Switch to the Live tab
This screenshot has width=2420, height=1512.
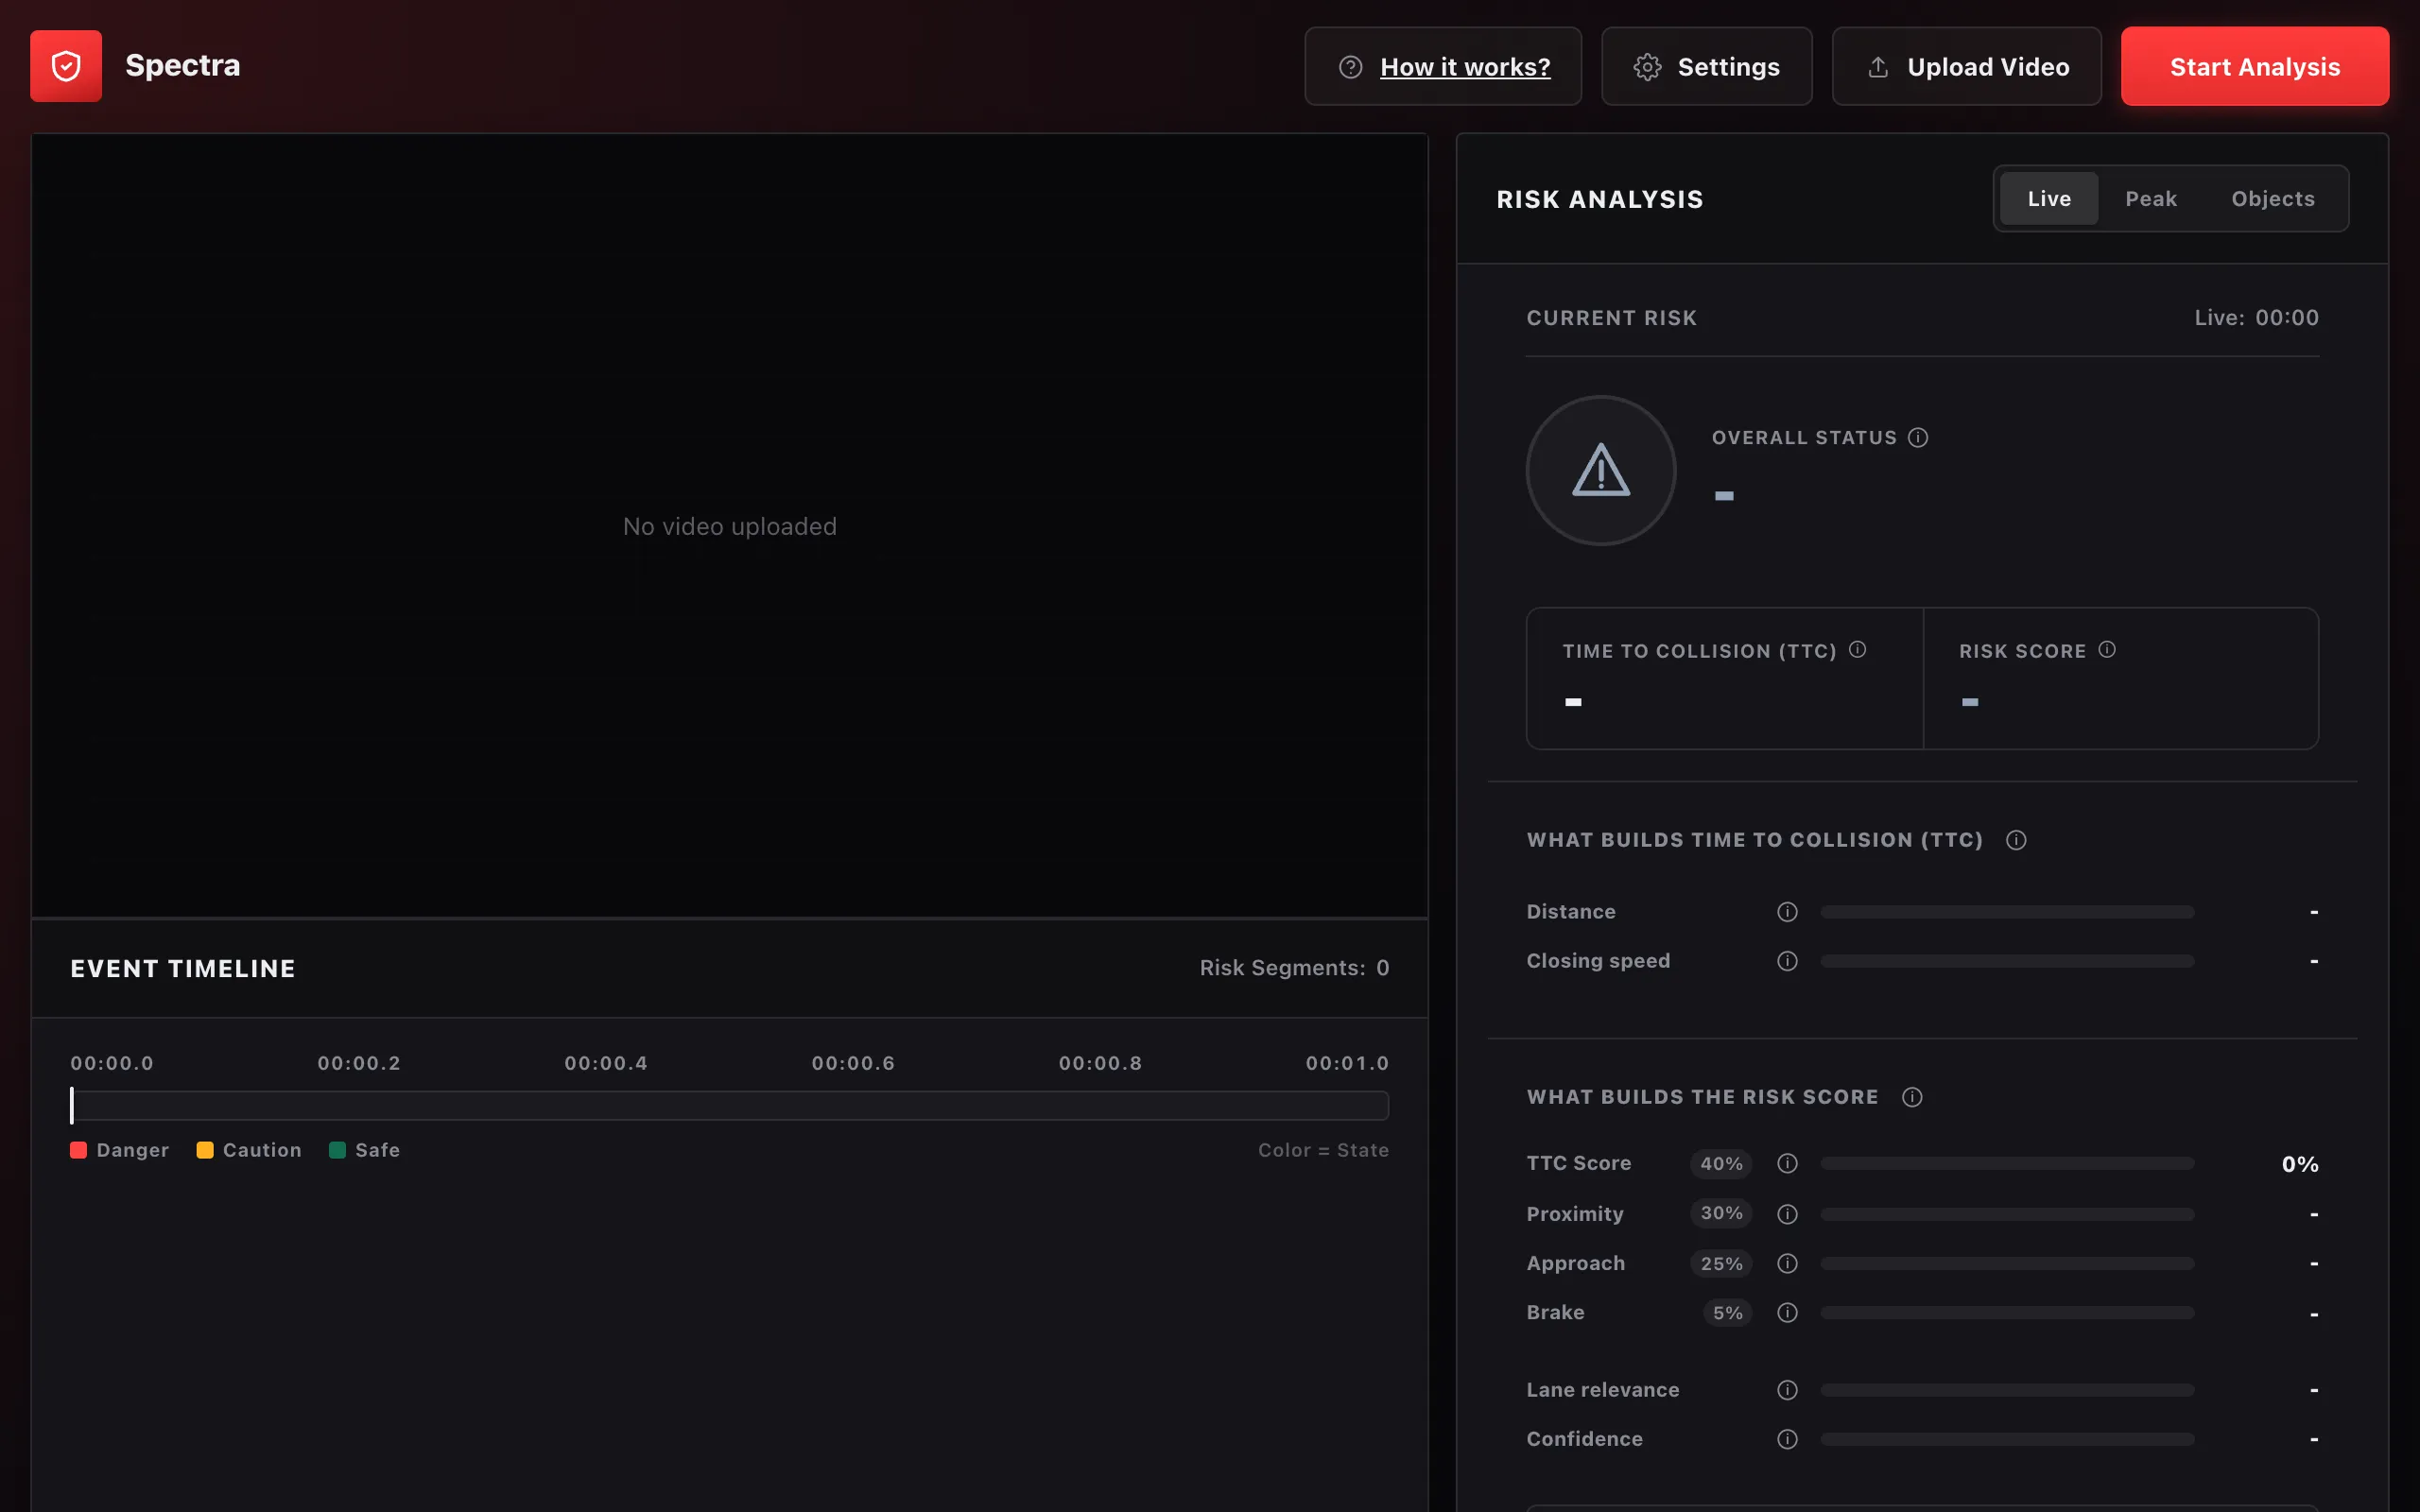pyautogui.click(x=2049, y=198)
